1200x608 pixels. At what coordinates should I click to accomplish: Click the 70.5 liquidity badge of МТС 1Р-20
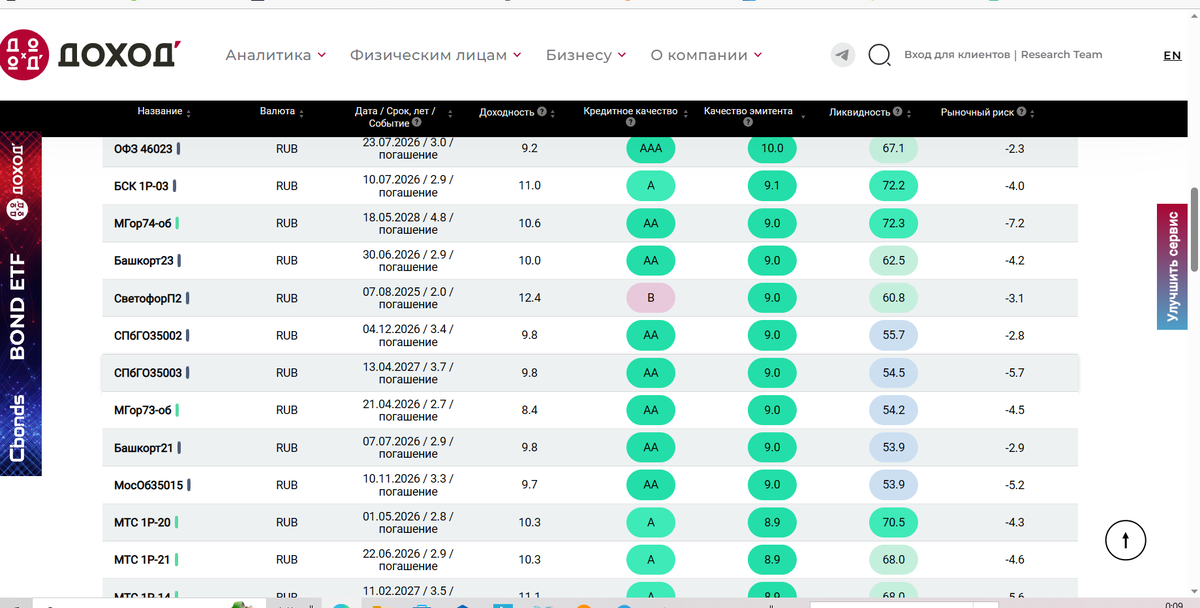(894, 522)
